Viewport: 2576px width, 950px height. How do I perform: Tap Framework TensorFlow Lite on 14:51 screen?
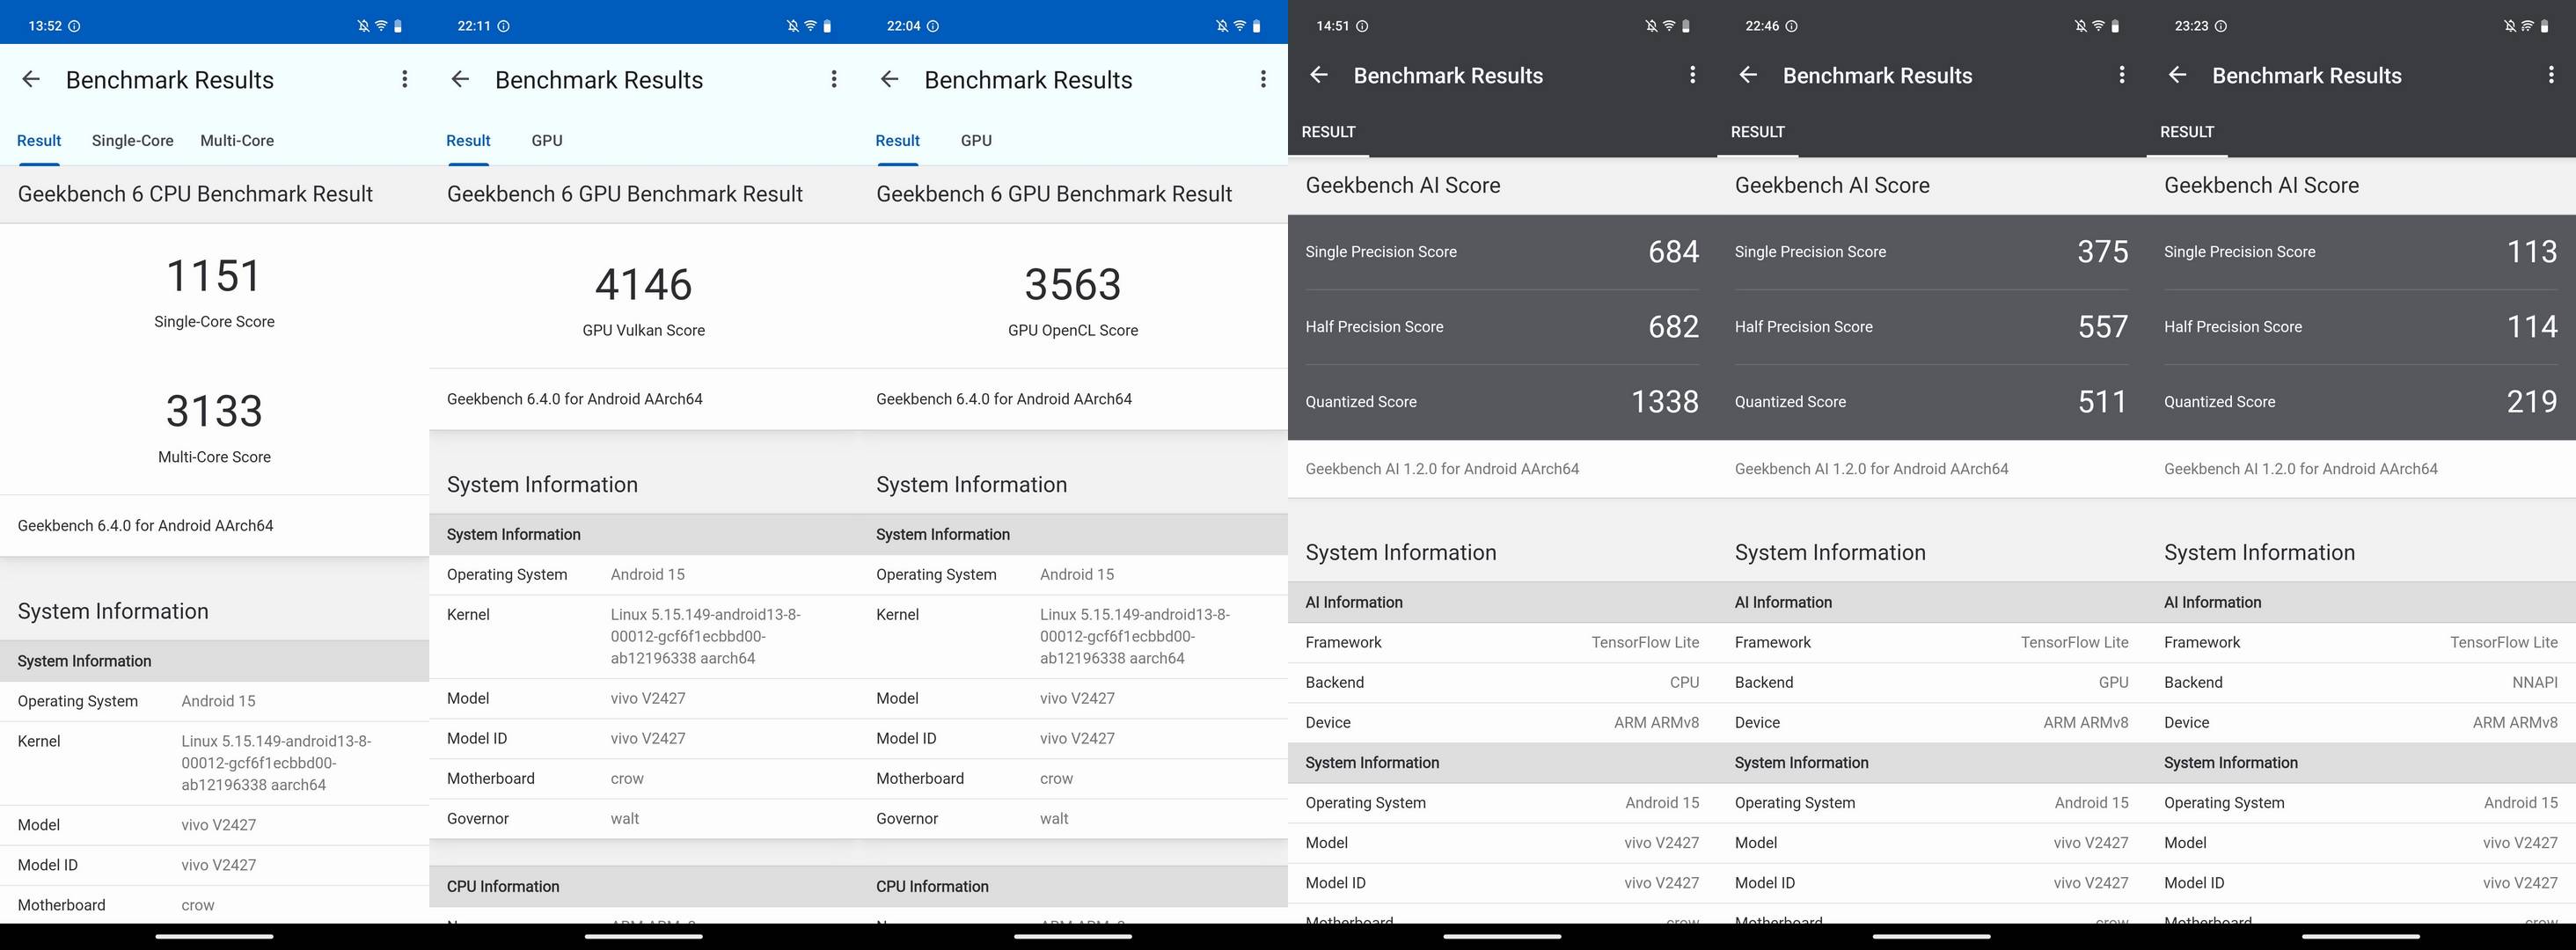point(1502,643)
